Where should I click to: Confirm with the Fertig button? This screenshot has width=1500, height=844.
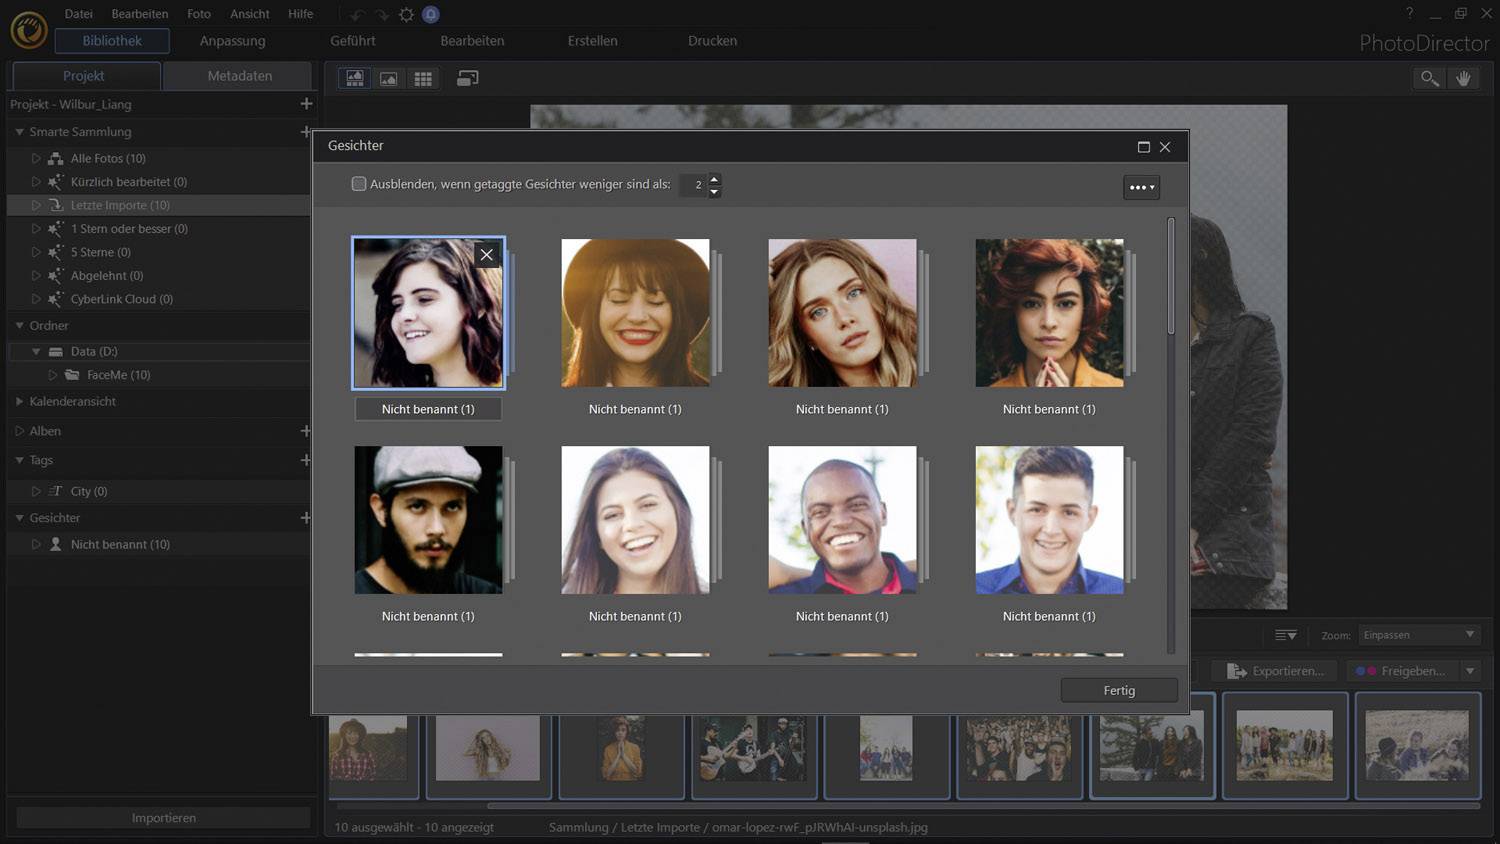click(1119, 690)
